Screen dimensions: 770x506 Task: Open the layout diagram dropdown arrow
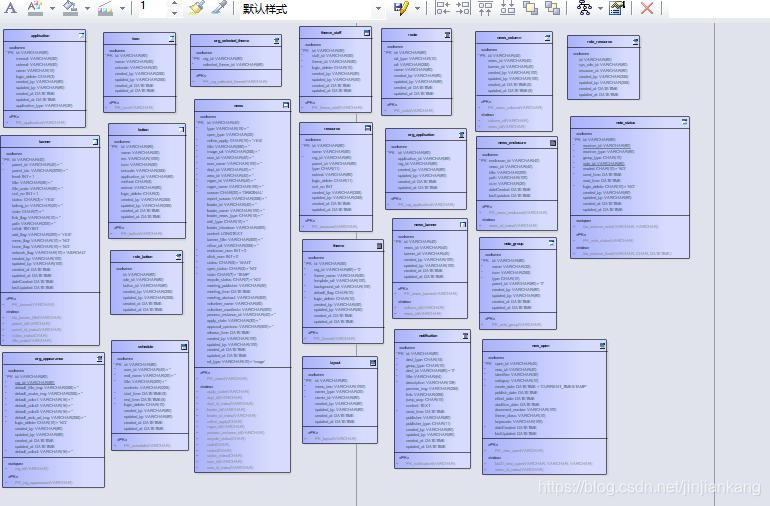click(x=600, y=8)
